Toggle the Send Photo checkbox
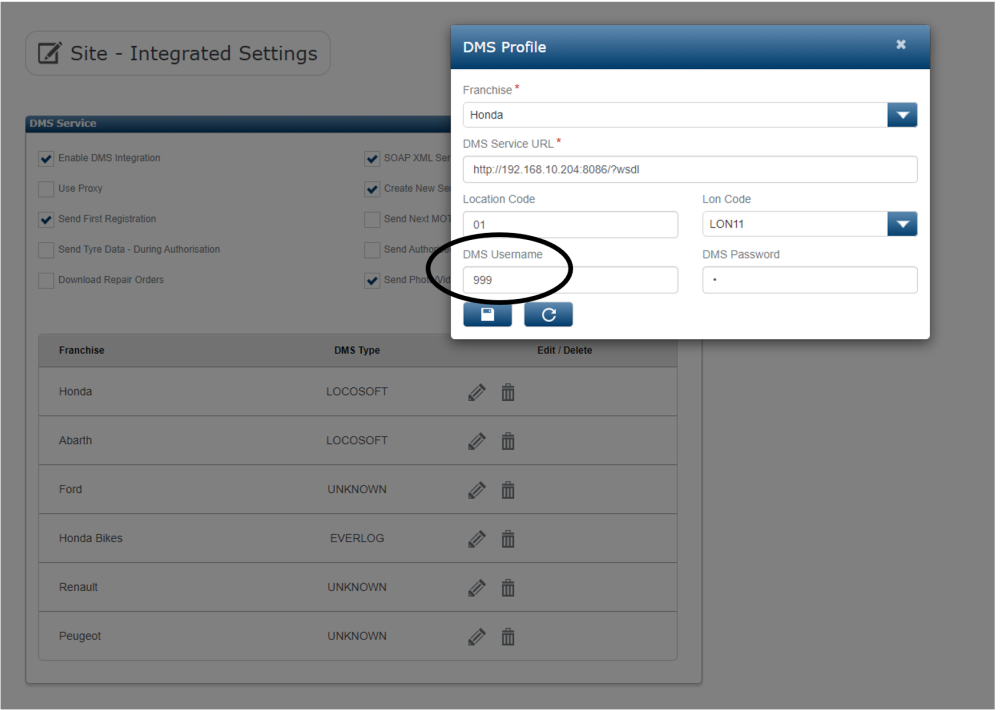Viewport: 1000px width, 710px height. (x=372, y=281)
